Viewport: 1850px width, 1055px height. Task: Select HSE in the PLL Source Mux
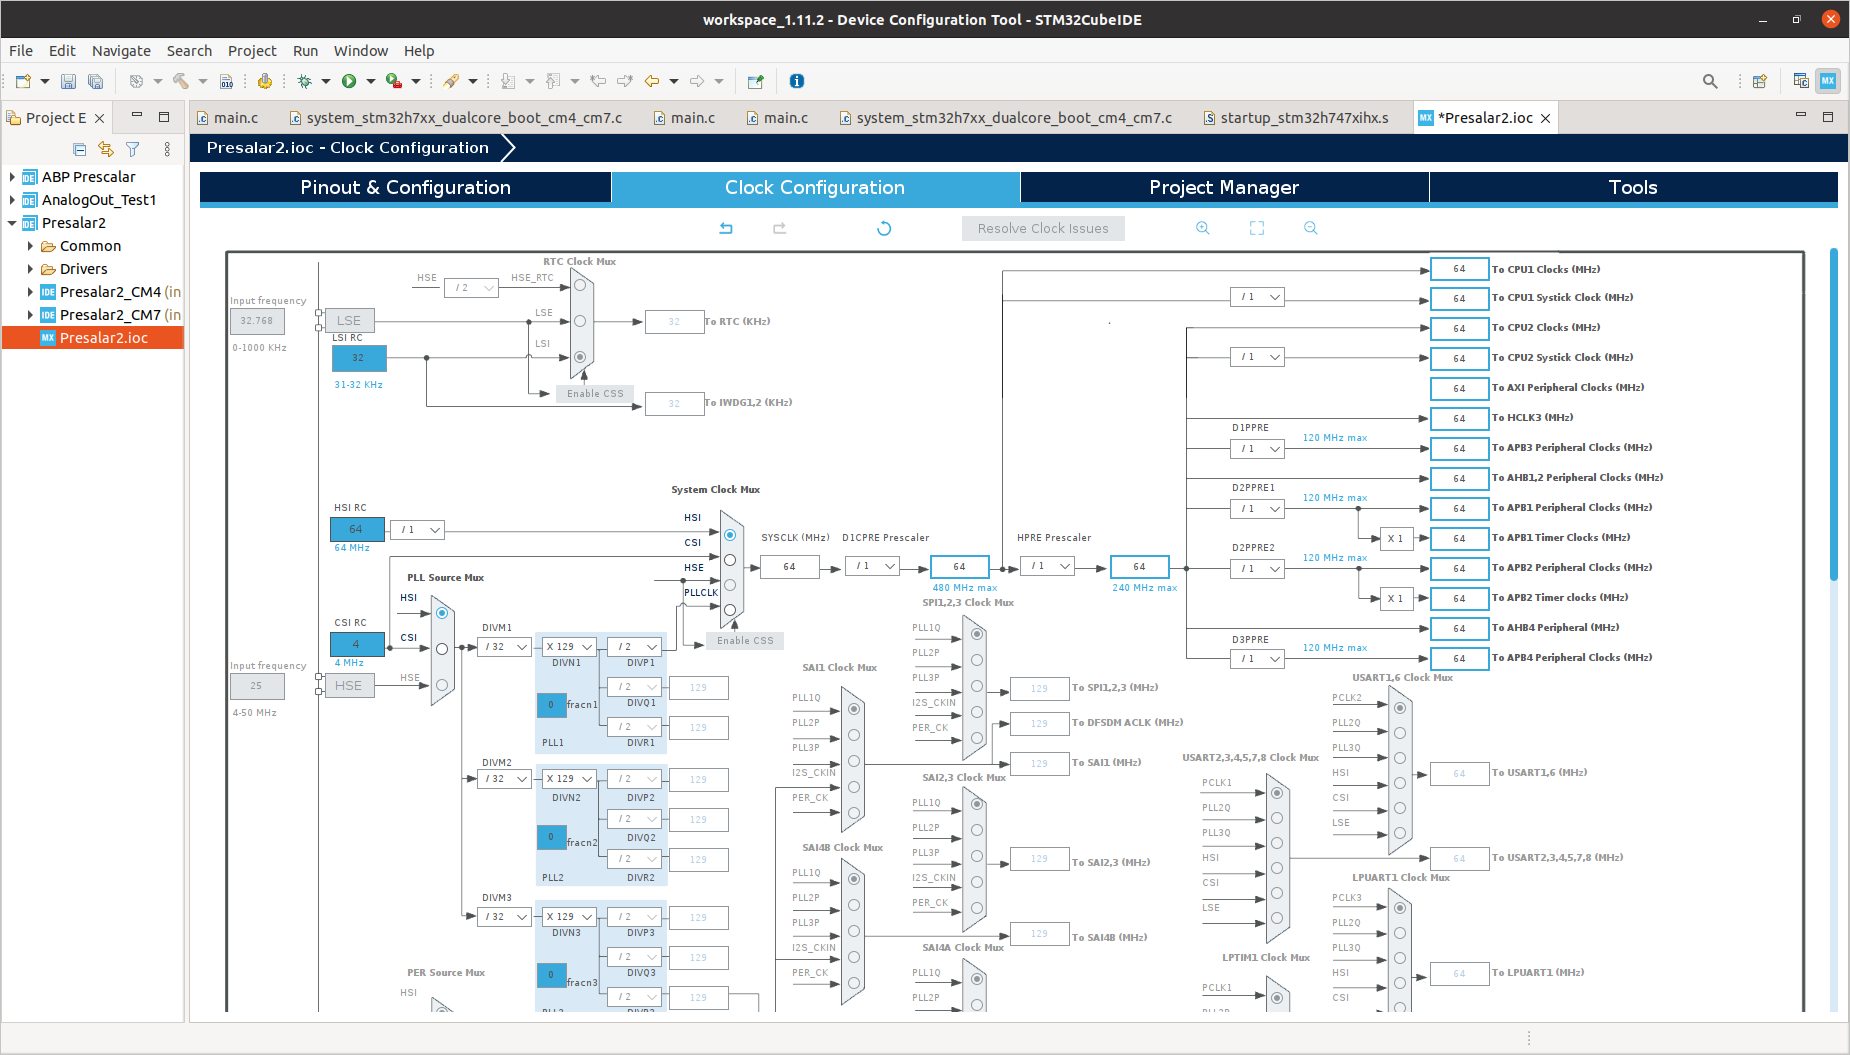click(442, 685)
